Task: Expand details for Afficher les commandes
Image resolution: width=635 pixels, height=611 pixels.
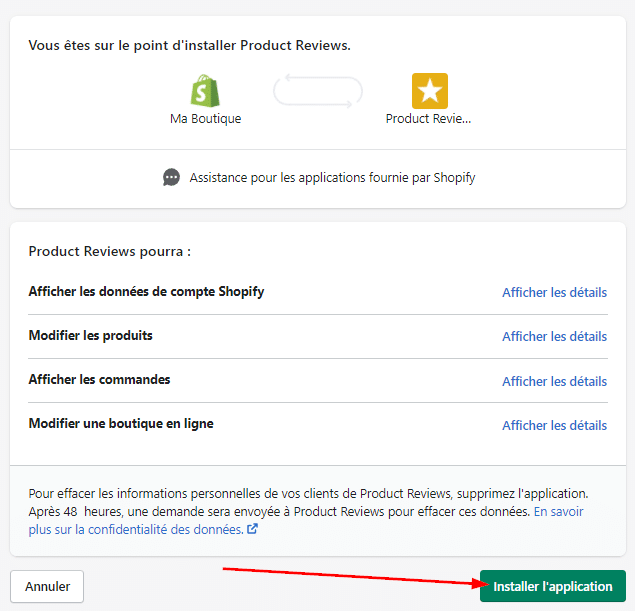Action: click(x=554, y=381)
